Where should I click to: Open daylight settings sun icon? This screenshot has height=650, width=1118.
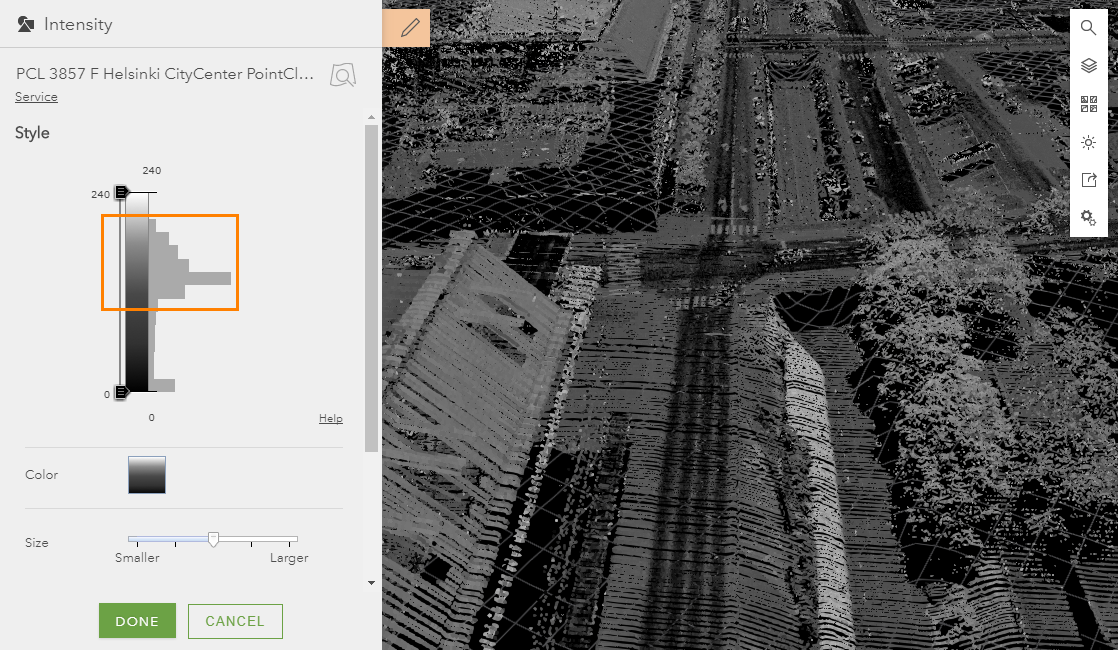pos(1088,143)
